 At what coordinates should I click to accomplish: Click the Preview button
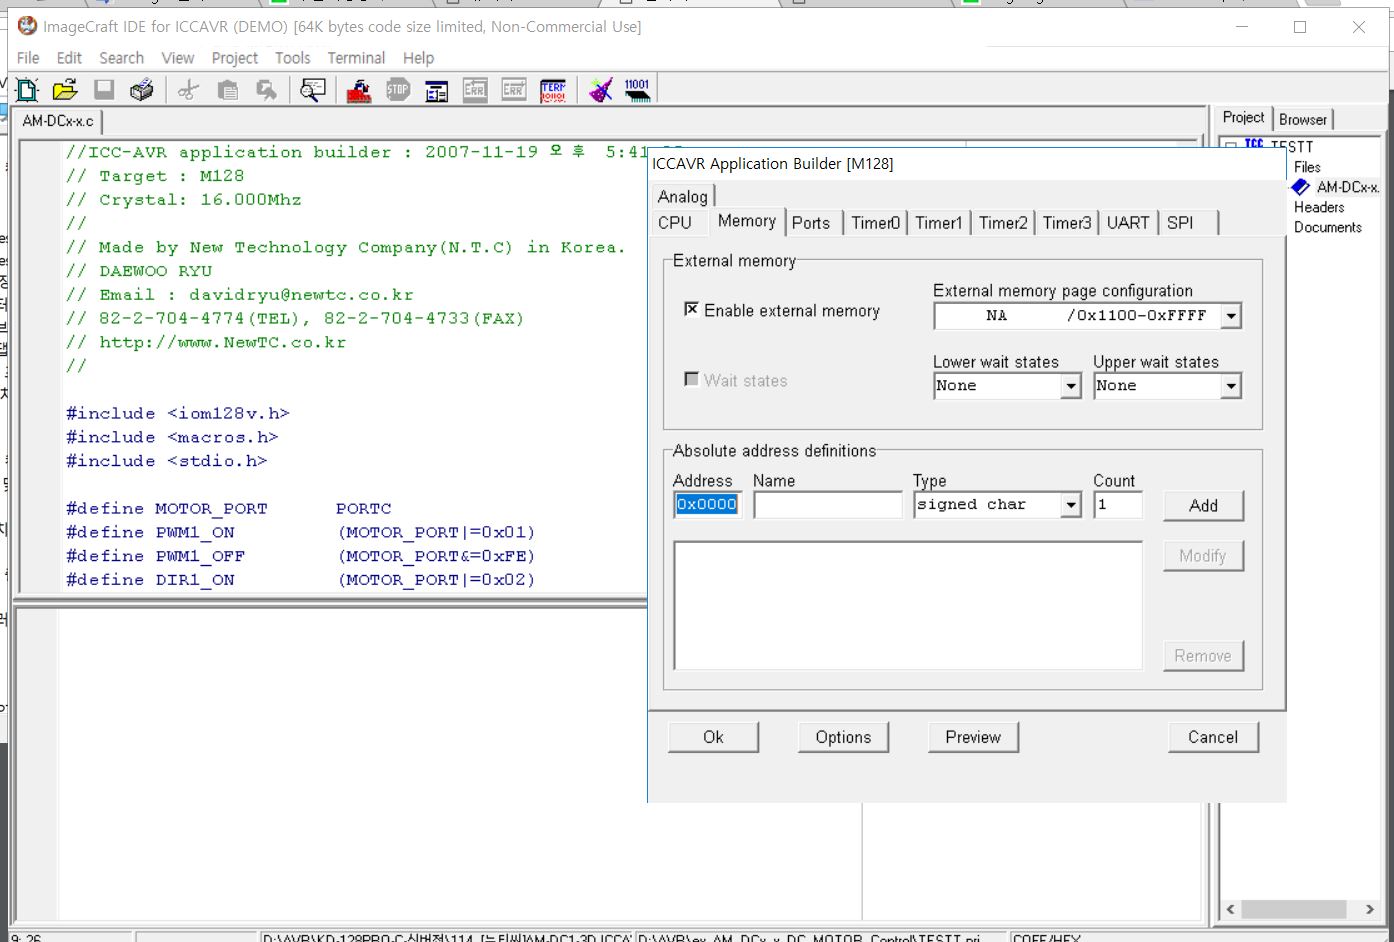[972, 737]
